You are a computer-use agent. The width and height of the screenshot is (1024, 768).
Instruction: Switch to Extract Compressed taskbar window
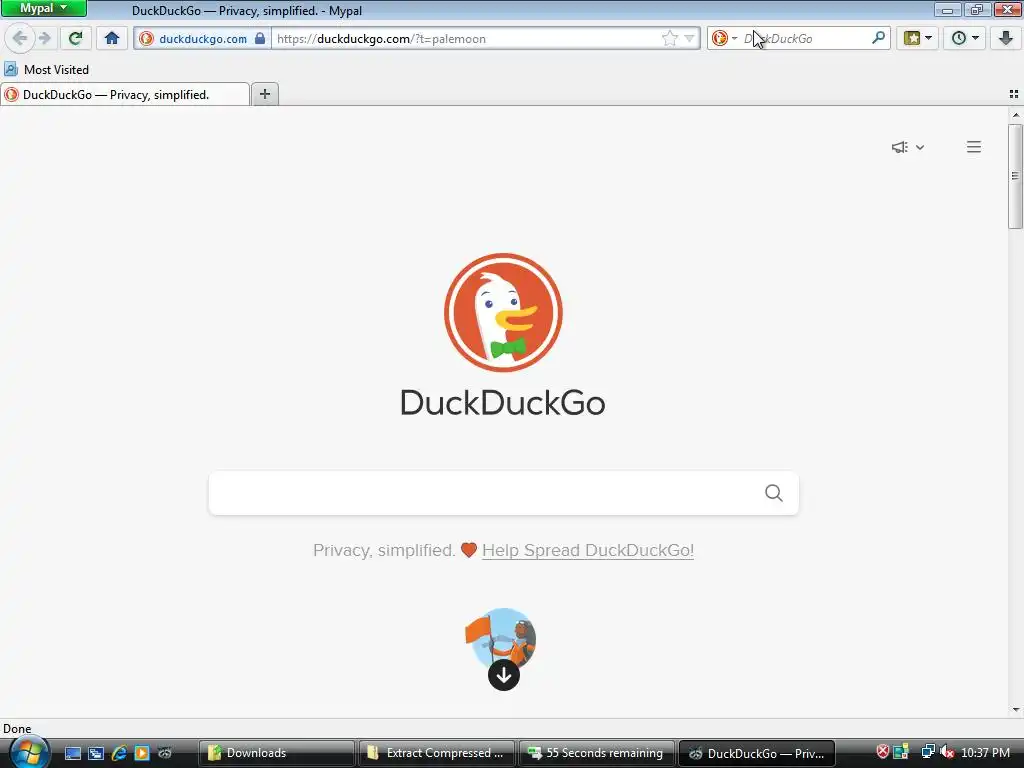(436, 753)
